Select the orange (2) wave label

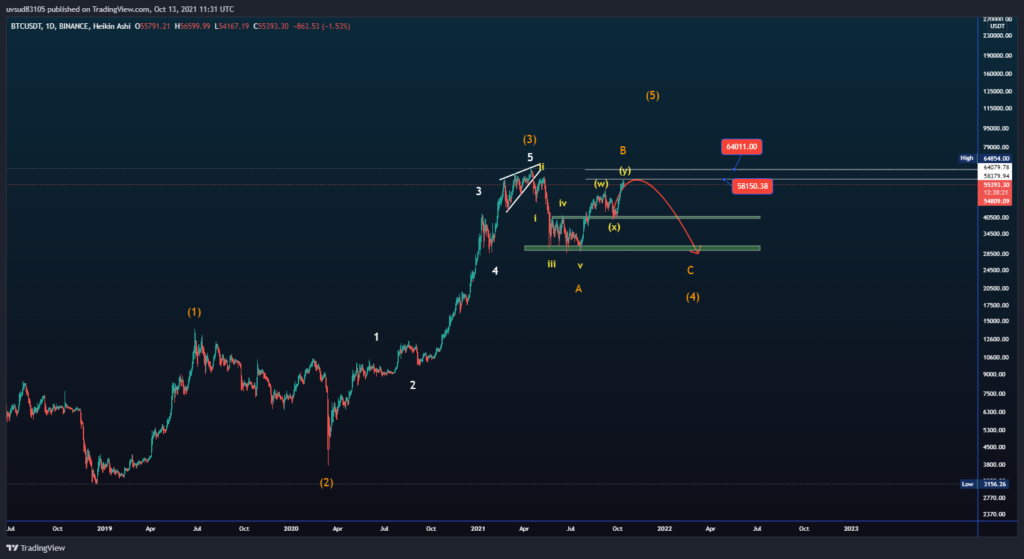tap(327, 482)
